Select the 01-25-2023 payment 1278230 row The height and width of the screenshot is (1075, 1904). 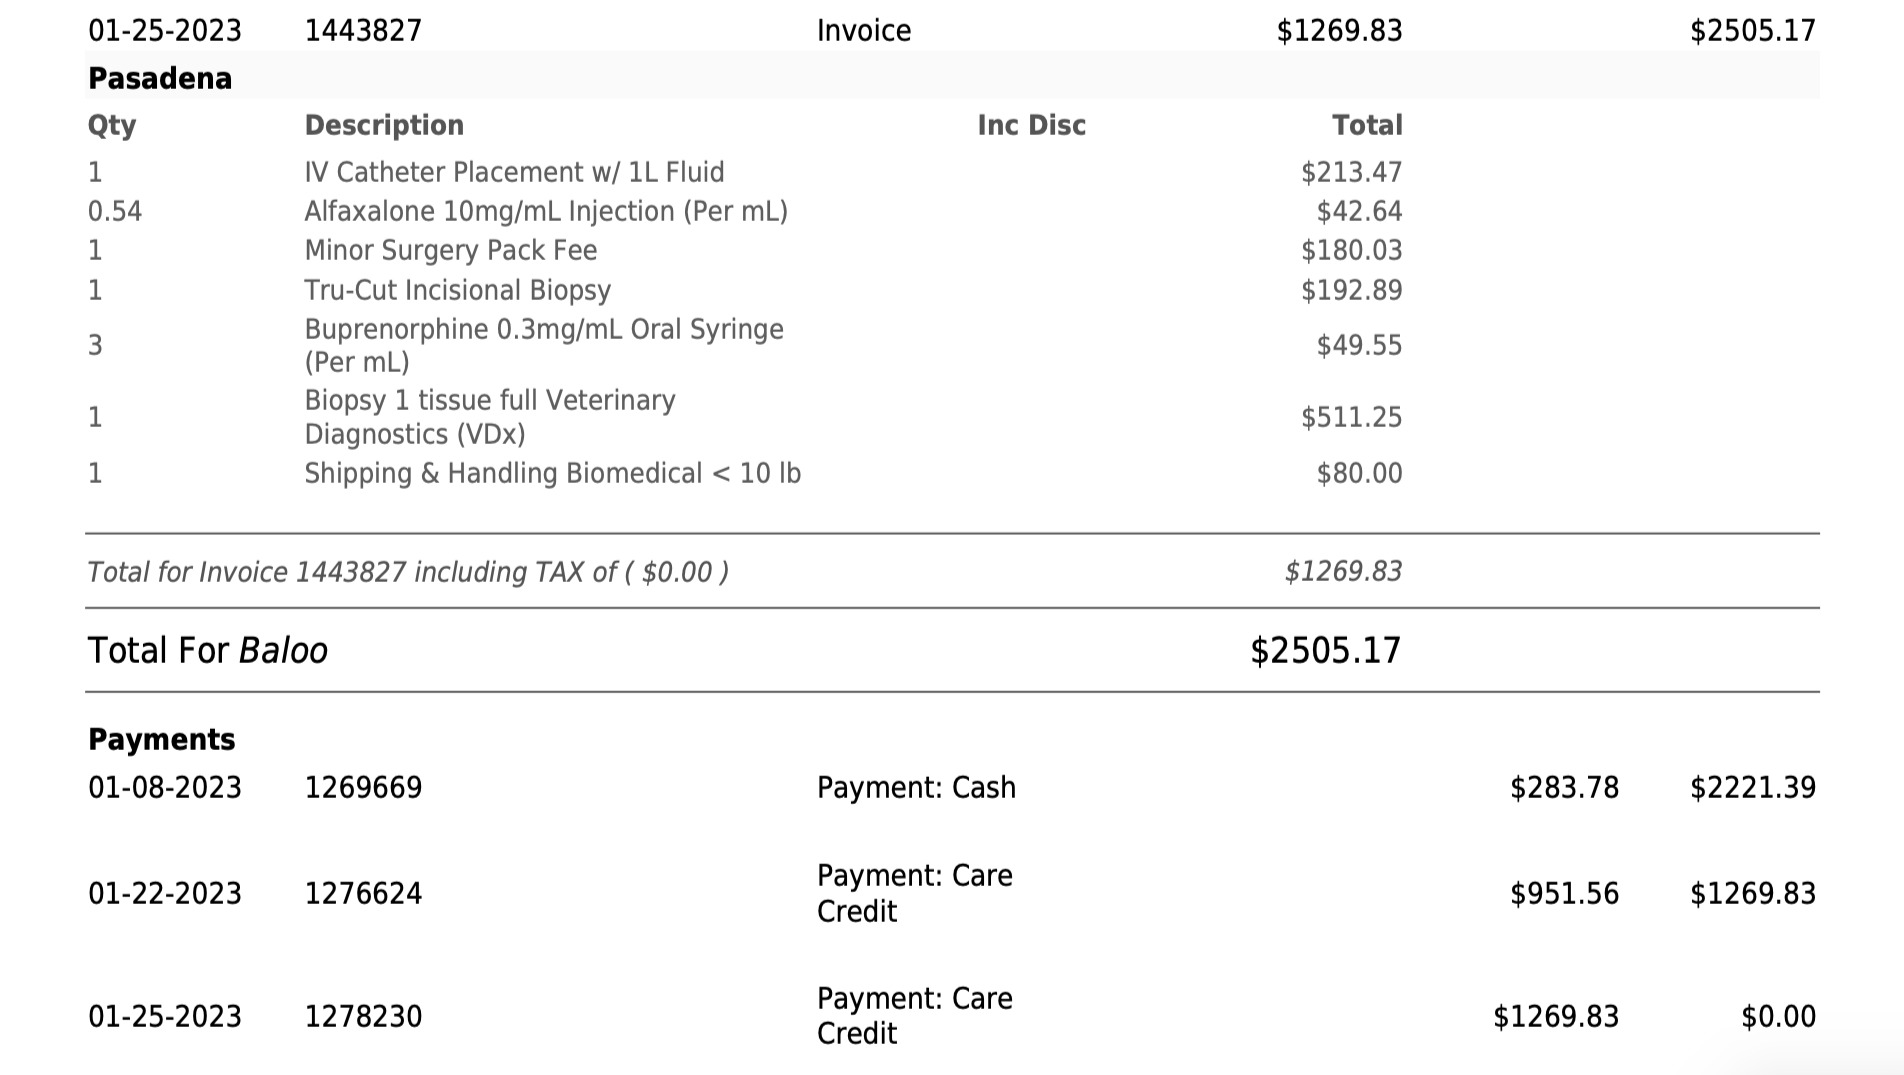(x=952, y=1016)
